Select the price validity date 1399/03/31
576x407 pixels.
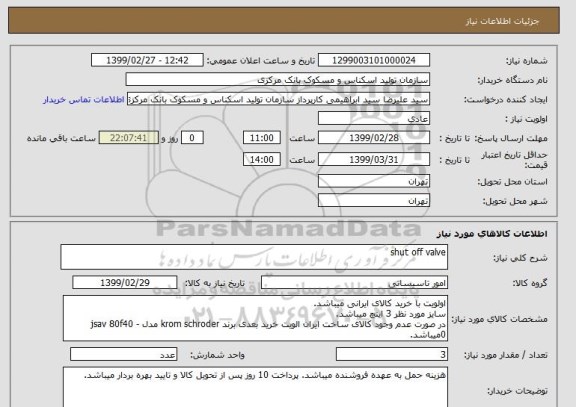tap(374, 159)
